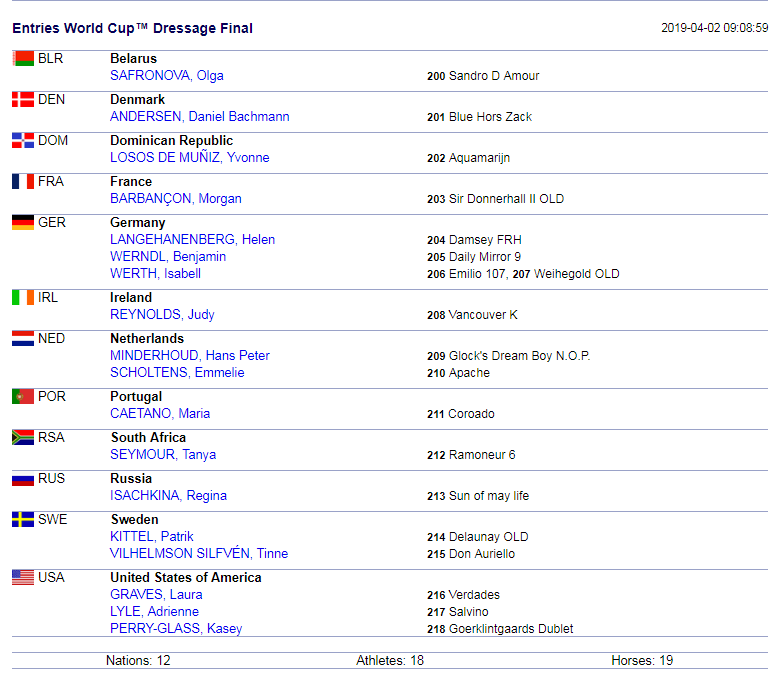Click horse 209 Glock's Dream Boy N.O.P.
This screenshot has width=781, height=676.
[x=509, y=356]
